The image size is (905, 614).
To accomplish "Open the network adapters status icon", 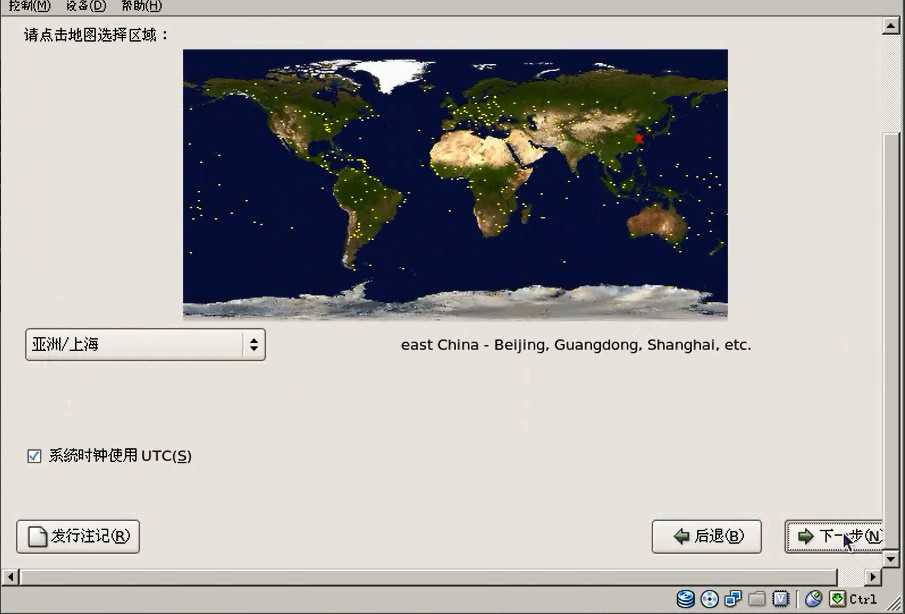I will (733, 599).
